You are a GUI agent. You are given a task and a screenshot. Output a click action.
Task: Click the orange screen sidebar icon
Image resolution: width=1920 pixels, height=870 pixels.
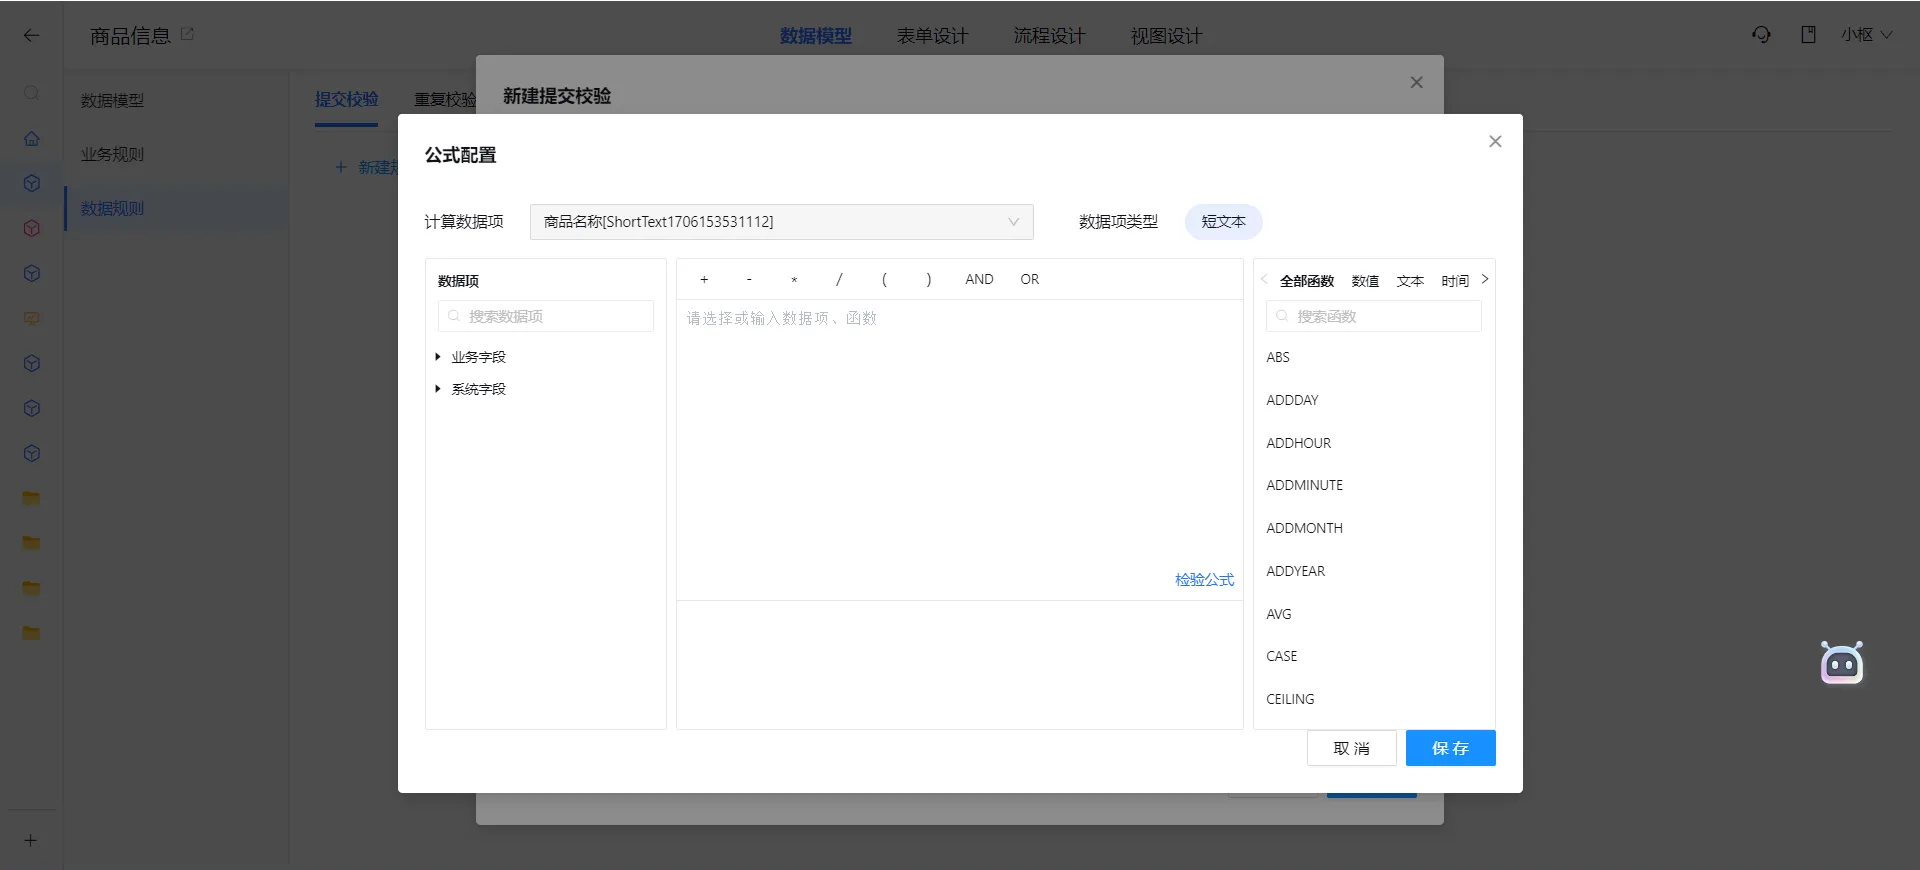(32, 318)
